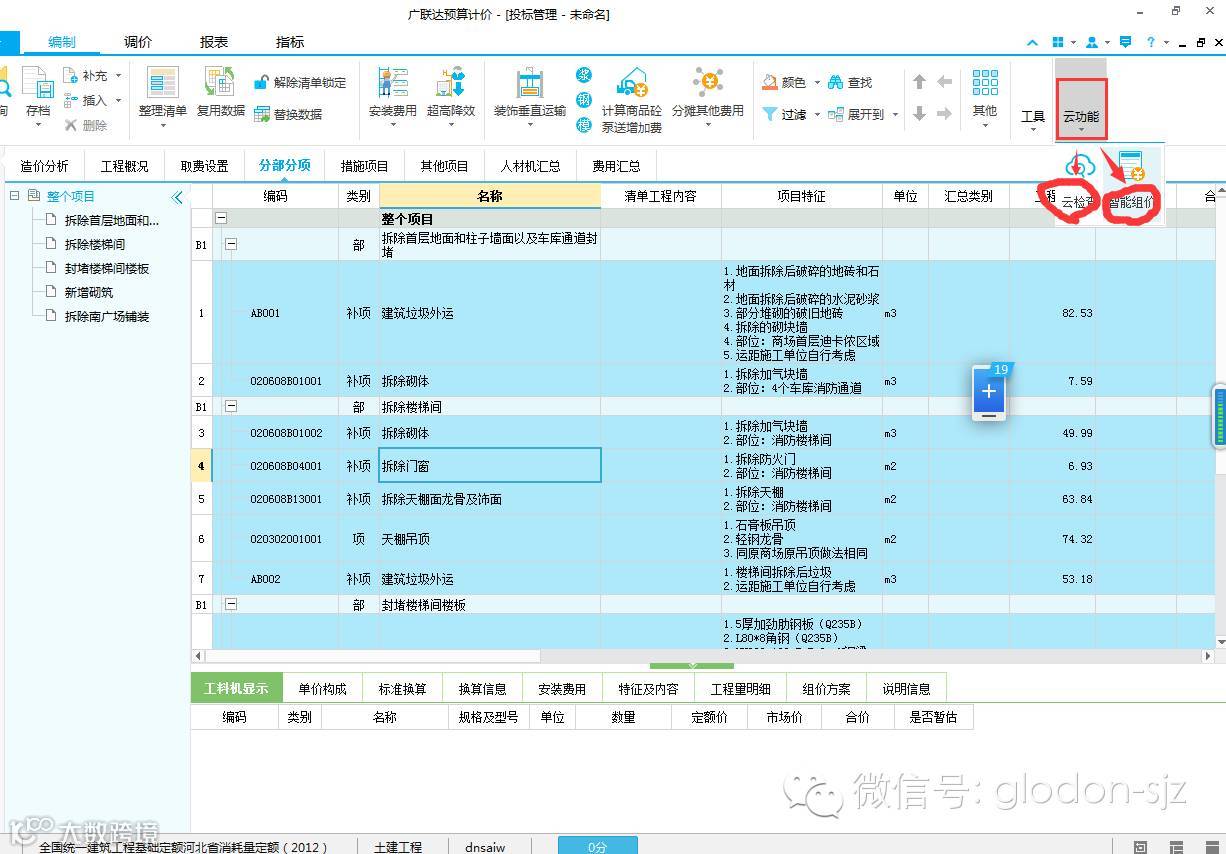Open the 过滤 dropdown
1226x854 pixels.
click(x=817, y=115)
